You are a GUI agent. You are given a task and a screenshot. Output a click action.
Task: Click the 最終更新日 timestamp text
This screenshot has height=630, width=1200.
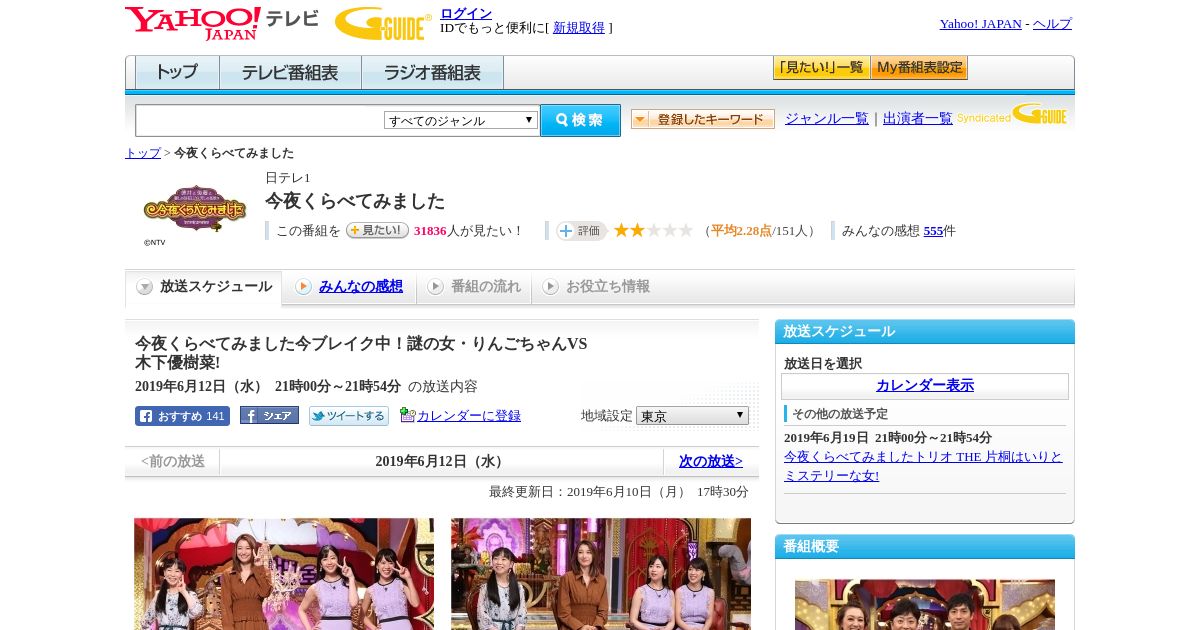pos(619,492)
